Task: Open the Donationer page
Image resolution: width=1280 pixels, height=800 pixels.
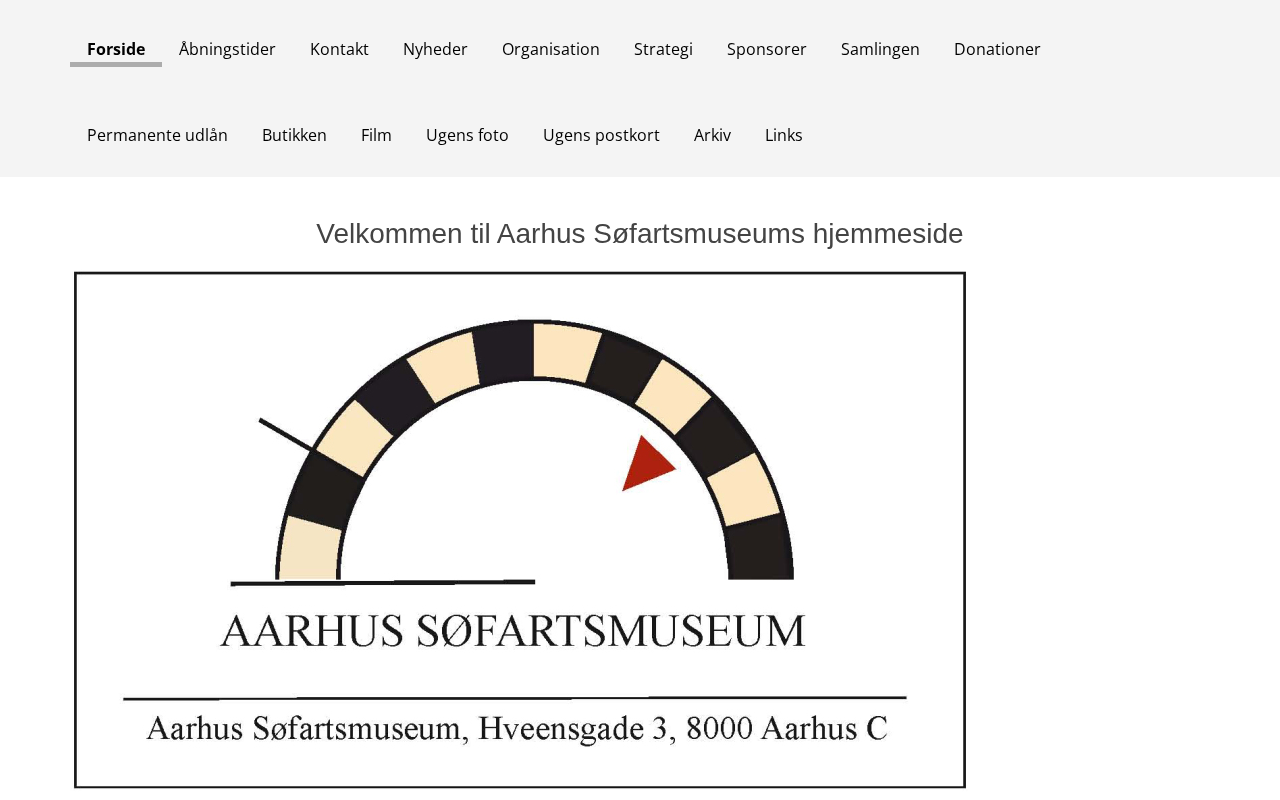Action: [x=997, y=49]
